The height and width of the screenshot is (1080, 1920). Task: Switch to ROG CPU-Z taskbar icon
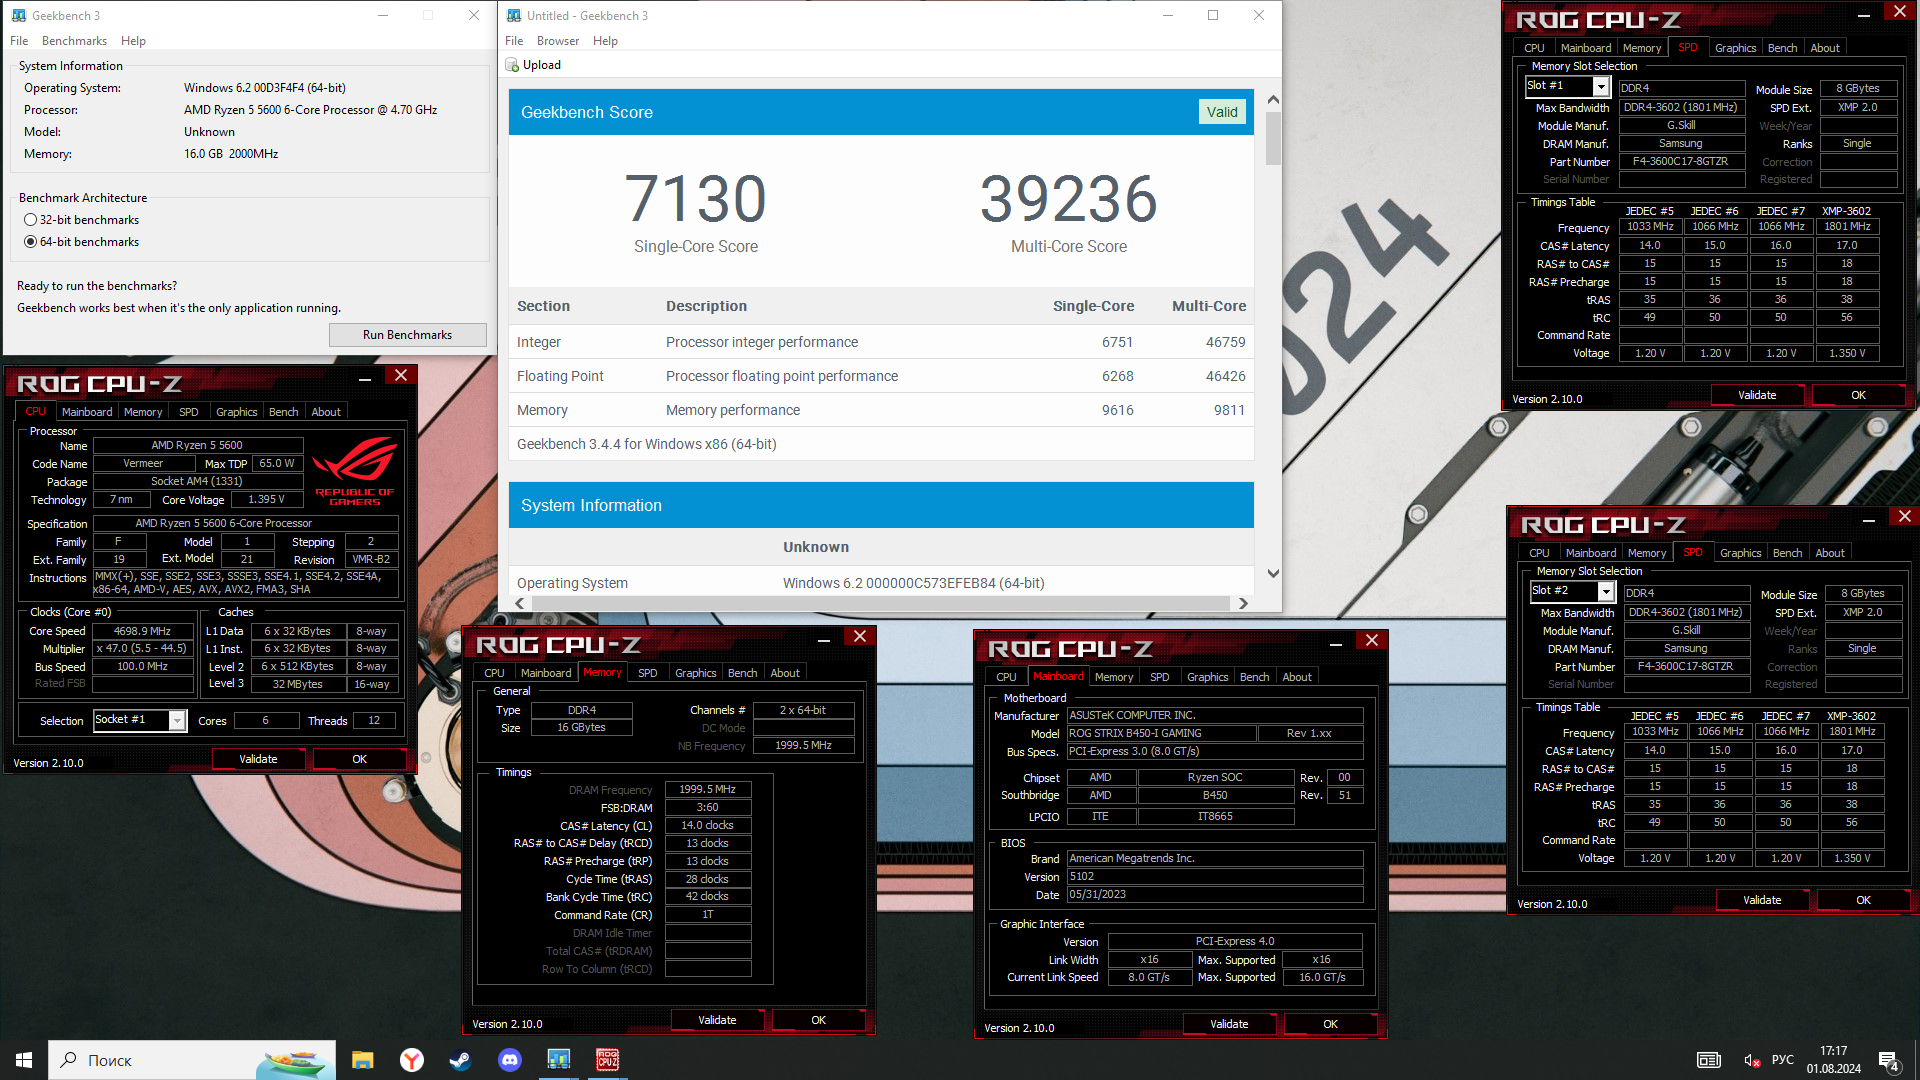(x=607, y=1060)
